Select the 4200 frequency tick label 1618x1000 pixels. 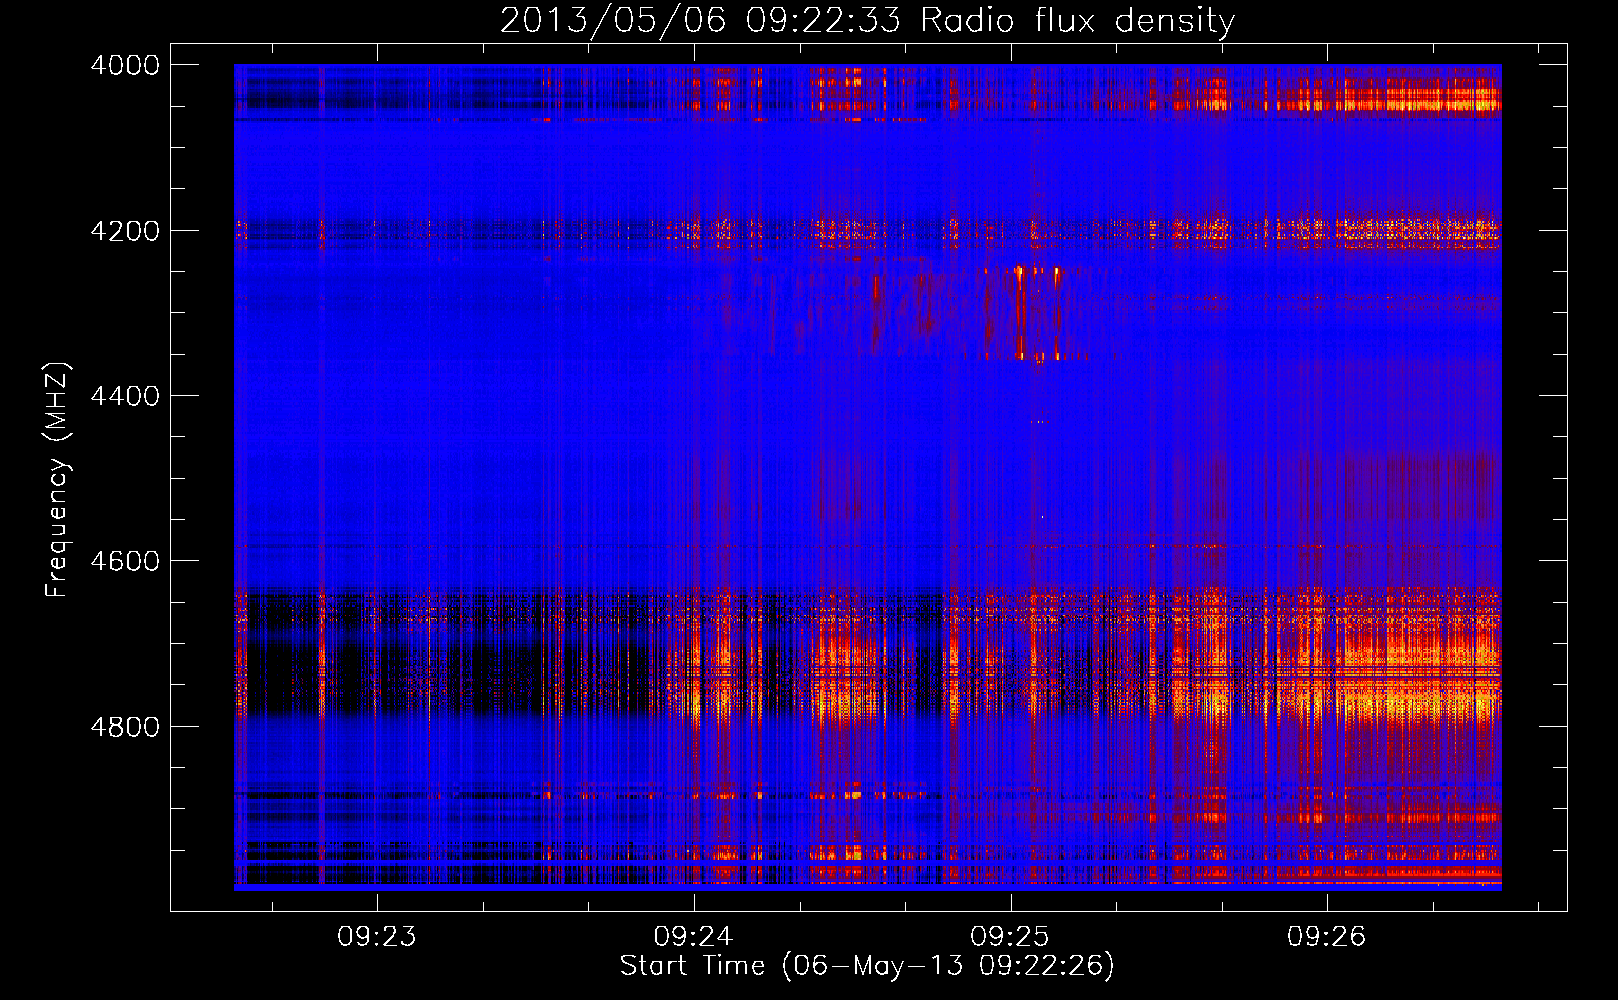(125, 231)
